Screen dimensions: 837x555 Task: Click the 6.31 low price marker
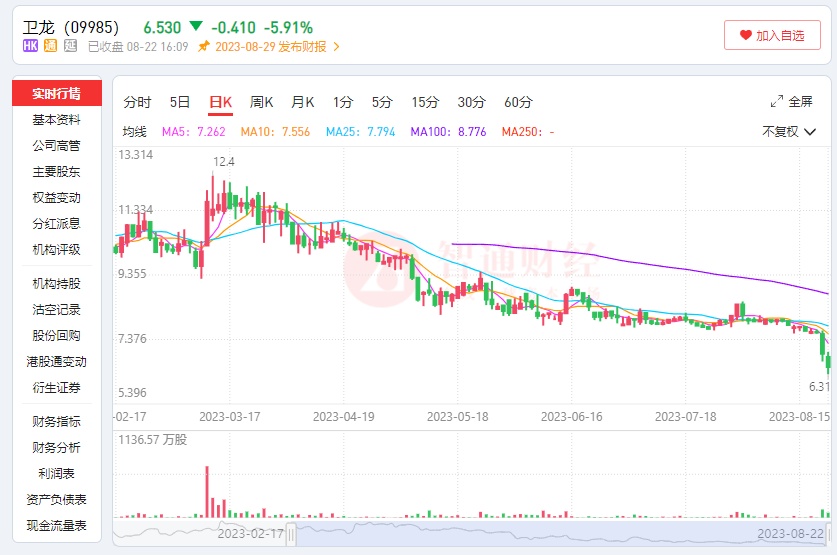point(819,386)
